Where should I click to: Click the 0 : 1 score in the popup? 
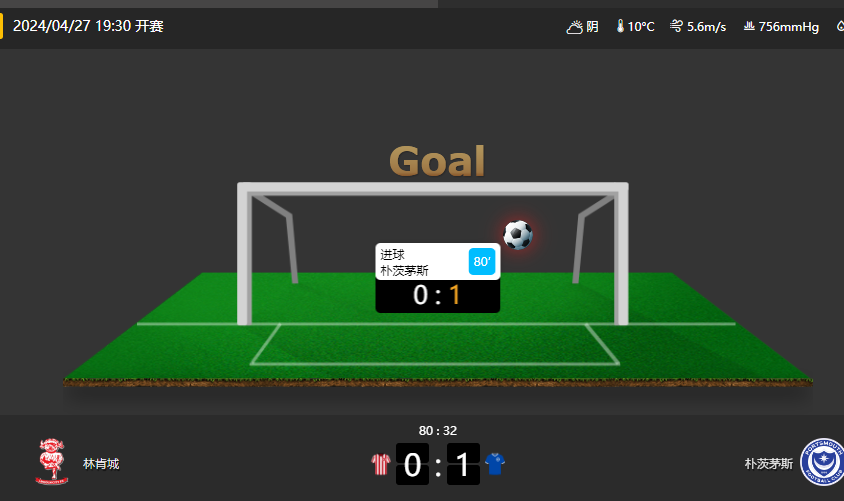click(437, 295)
